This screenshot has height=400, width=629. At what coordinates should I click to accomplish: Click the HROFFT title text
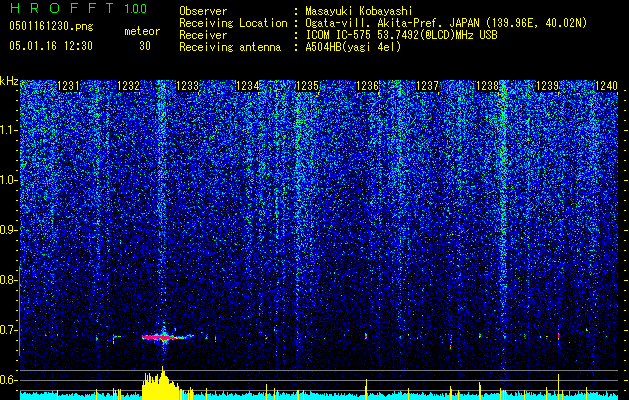coord(62,8)
